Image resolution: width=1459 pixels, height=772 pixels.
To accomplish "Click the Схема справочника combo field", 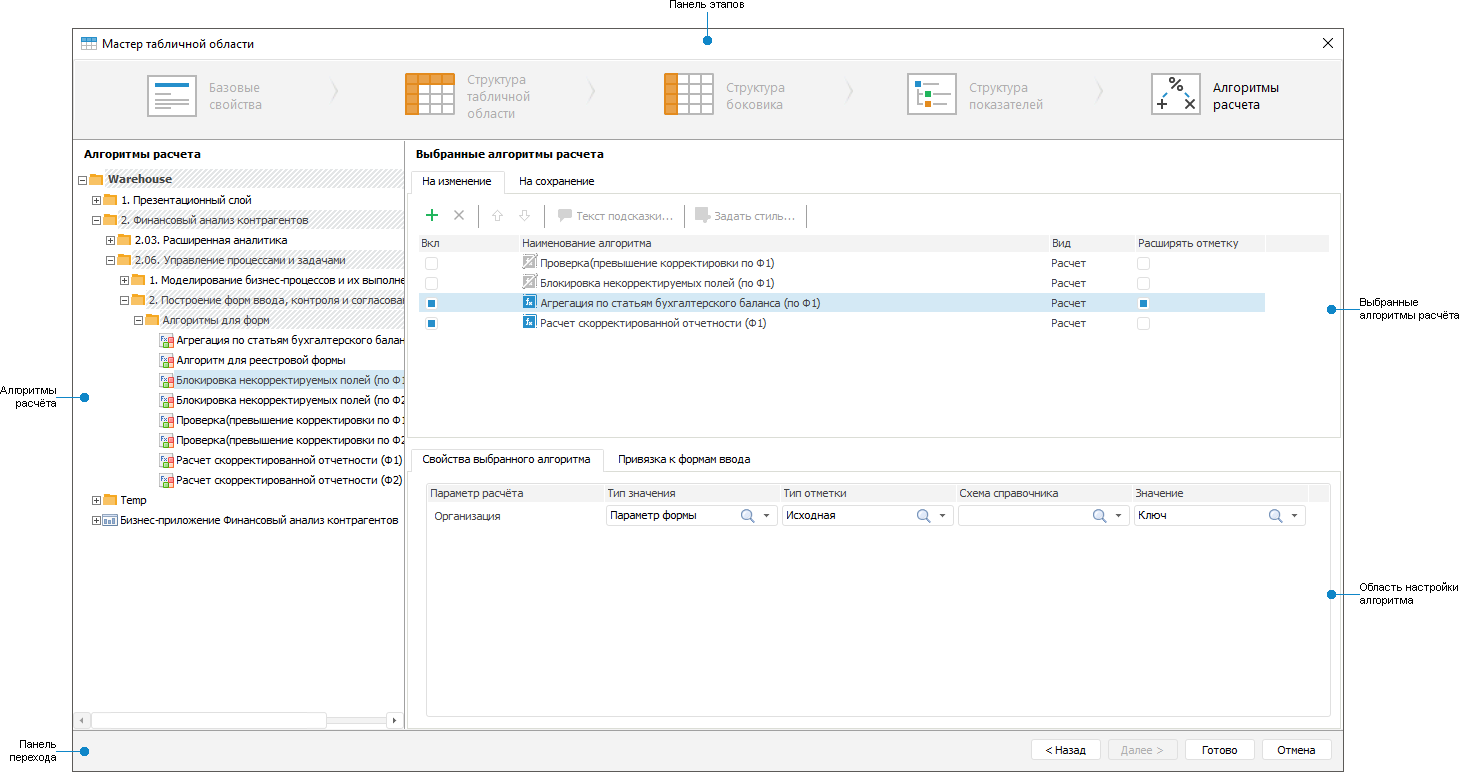I will tap(1044, 516).
